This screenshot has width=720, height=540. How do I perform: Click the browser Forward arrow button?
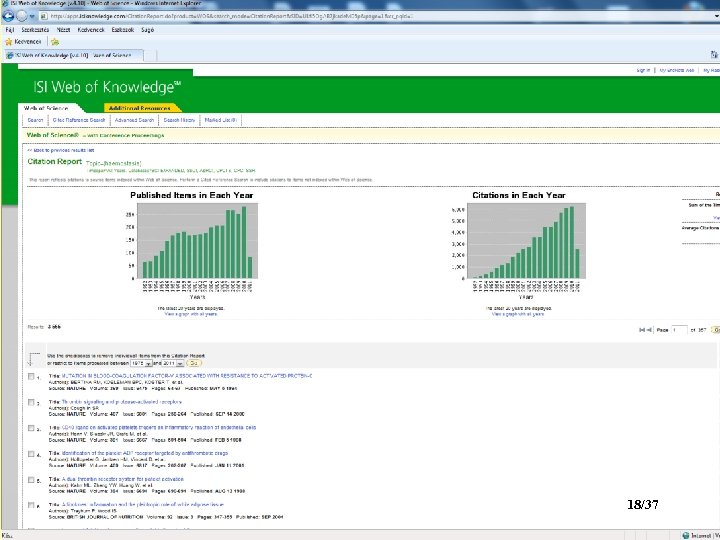point(22,16)
